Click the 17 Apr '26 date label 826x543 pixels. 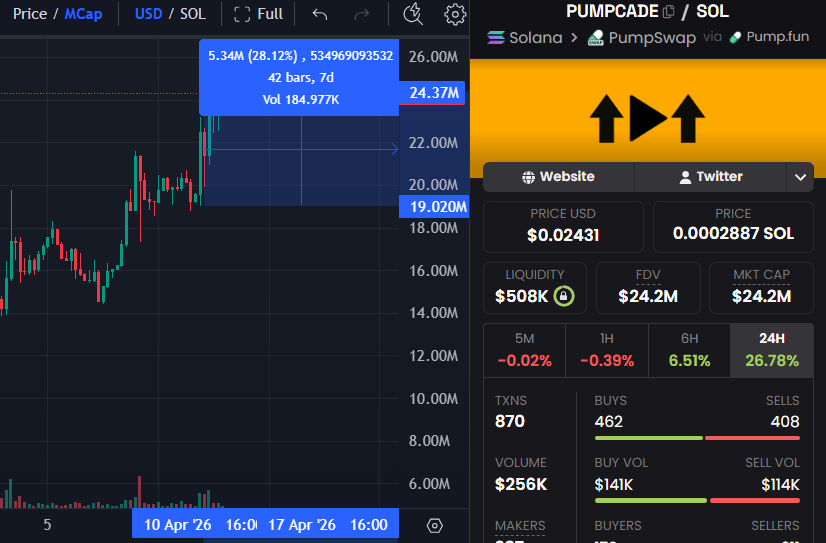[302, 525]
